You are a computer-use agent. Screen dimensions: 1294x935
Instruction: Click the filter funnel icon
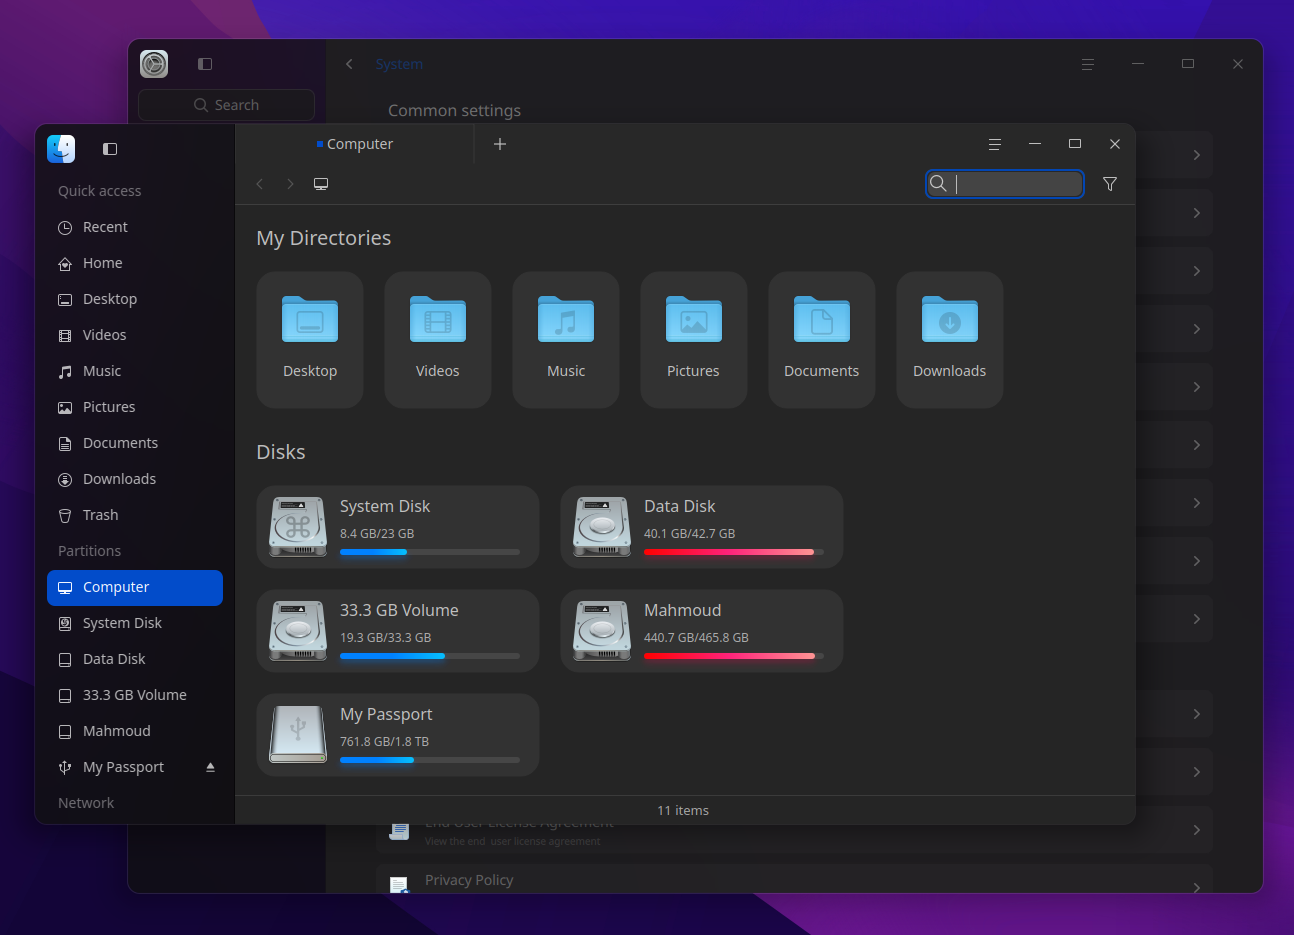[1110, 184]
